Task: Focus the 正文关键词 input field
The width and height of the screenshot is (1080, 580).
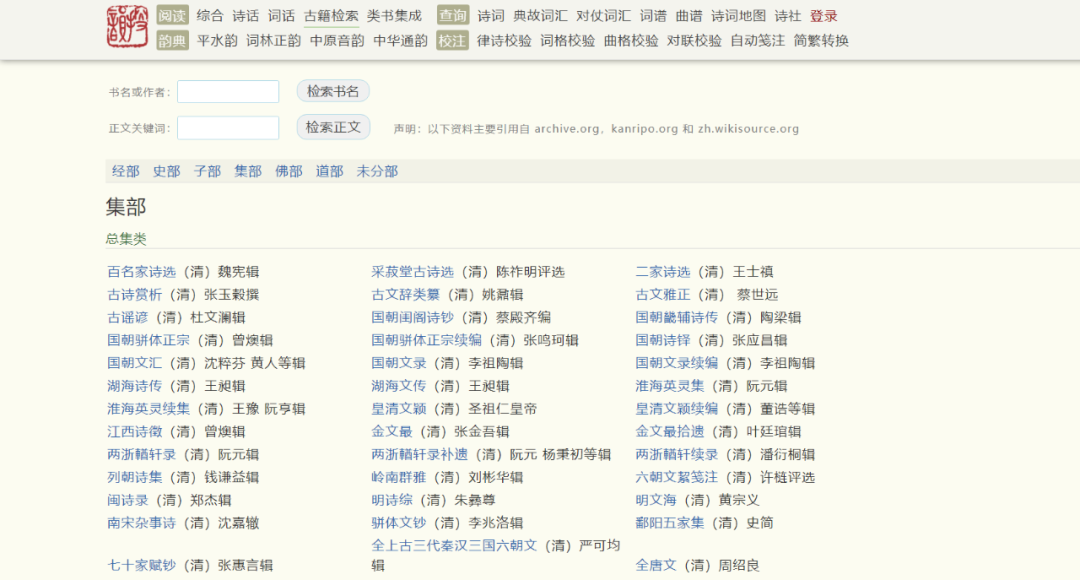Action: [x=228, y=127]
